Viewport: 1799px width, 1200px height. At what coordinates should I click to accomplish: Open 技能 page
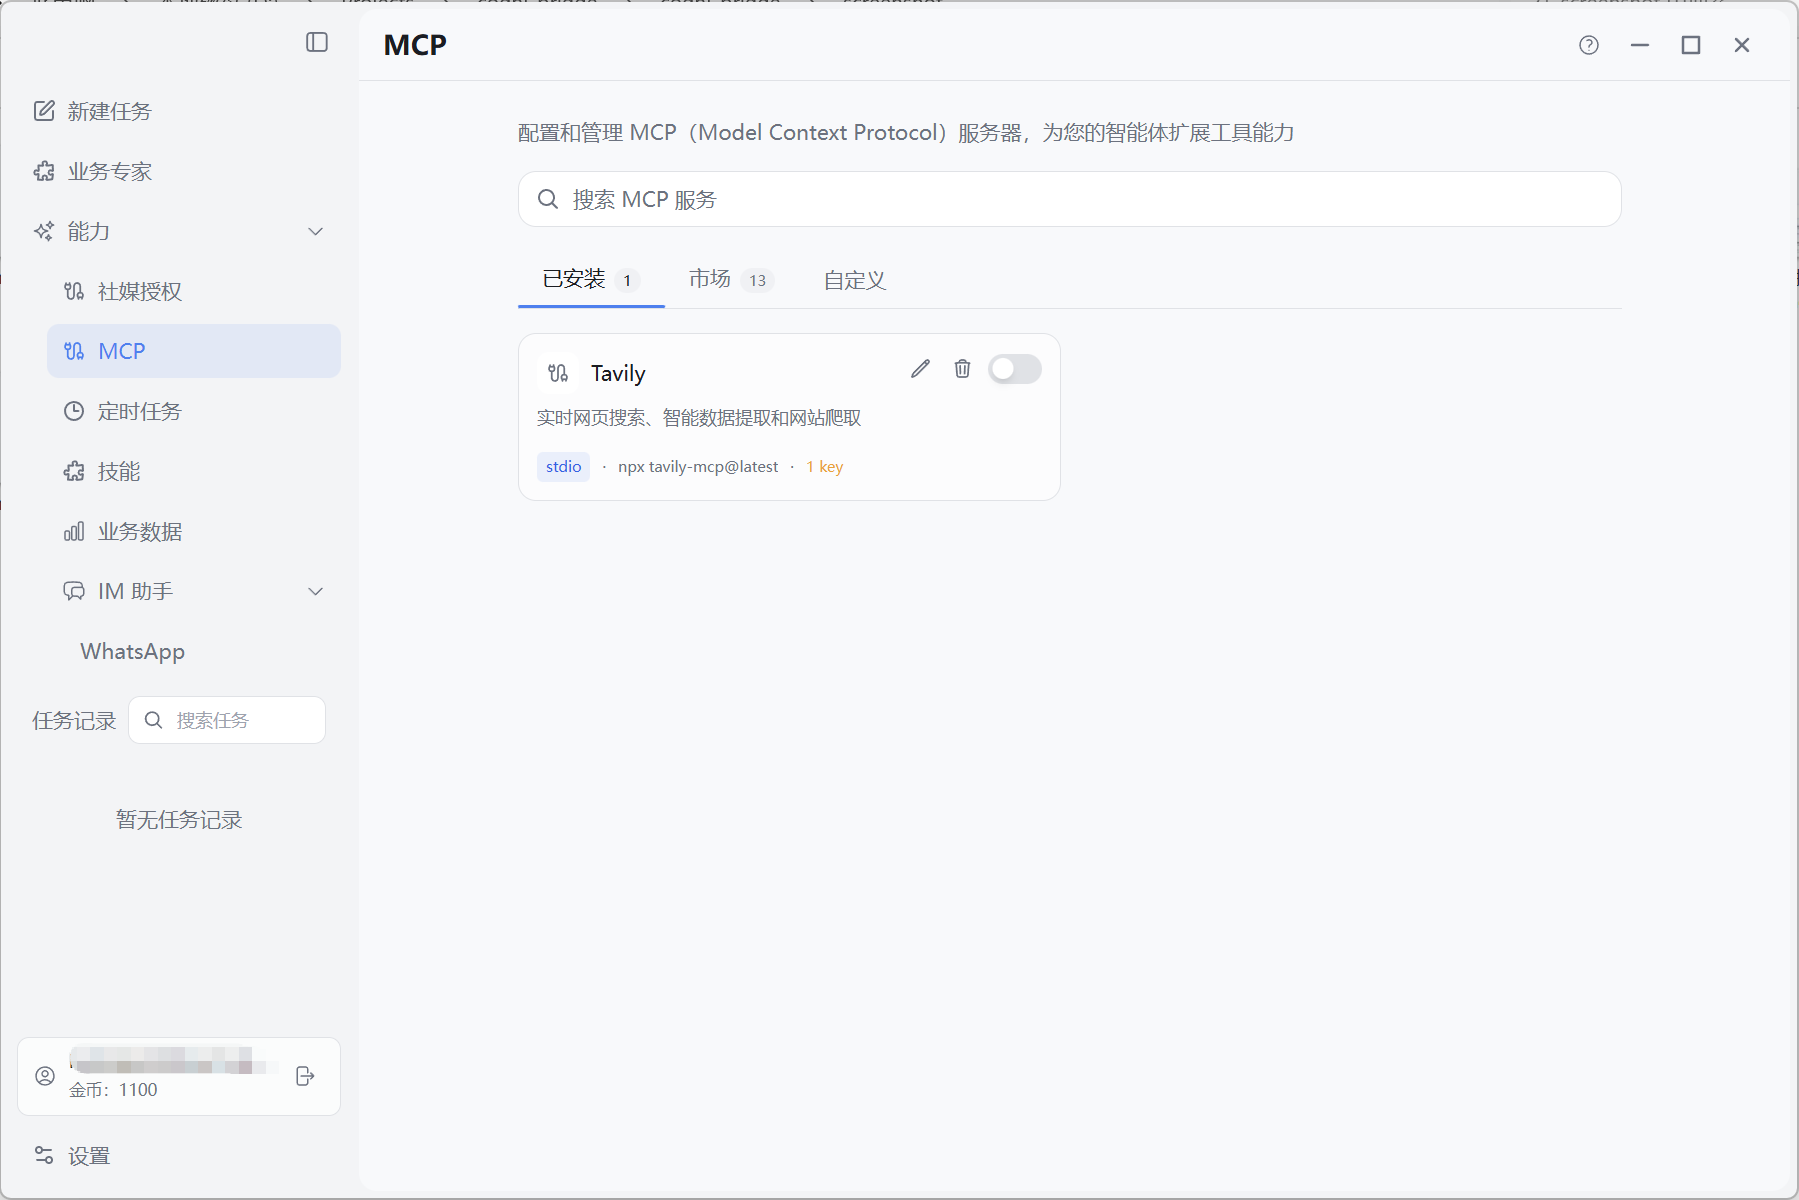[194, 471]
